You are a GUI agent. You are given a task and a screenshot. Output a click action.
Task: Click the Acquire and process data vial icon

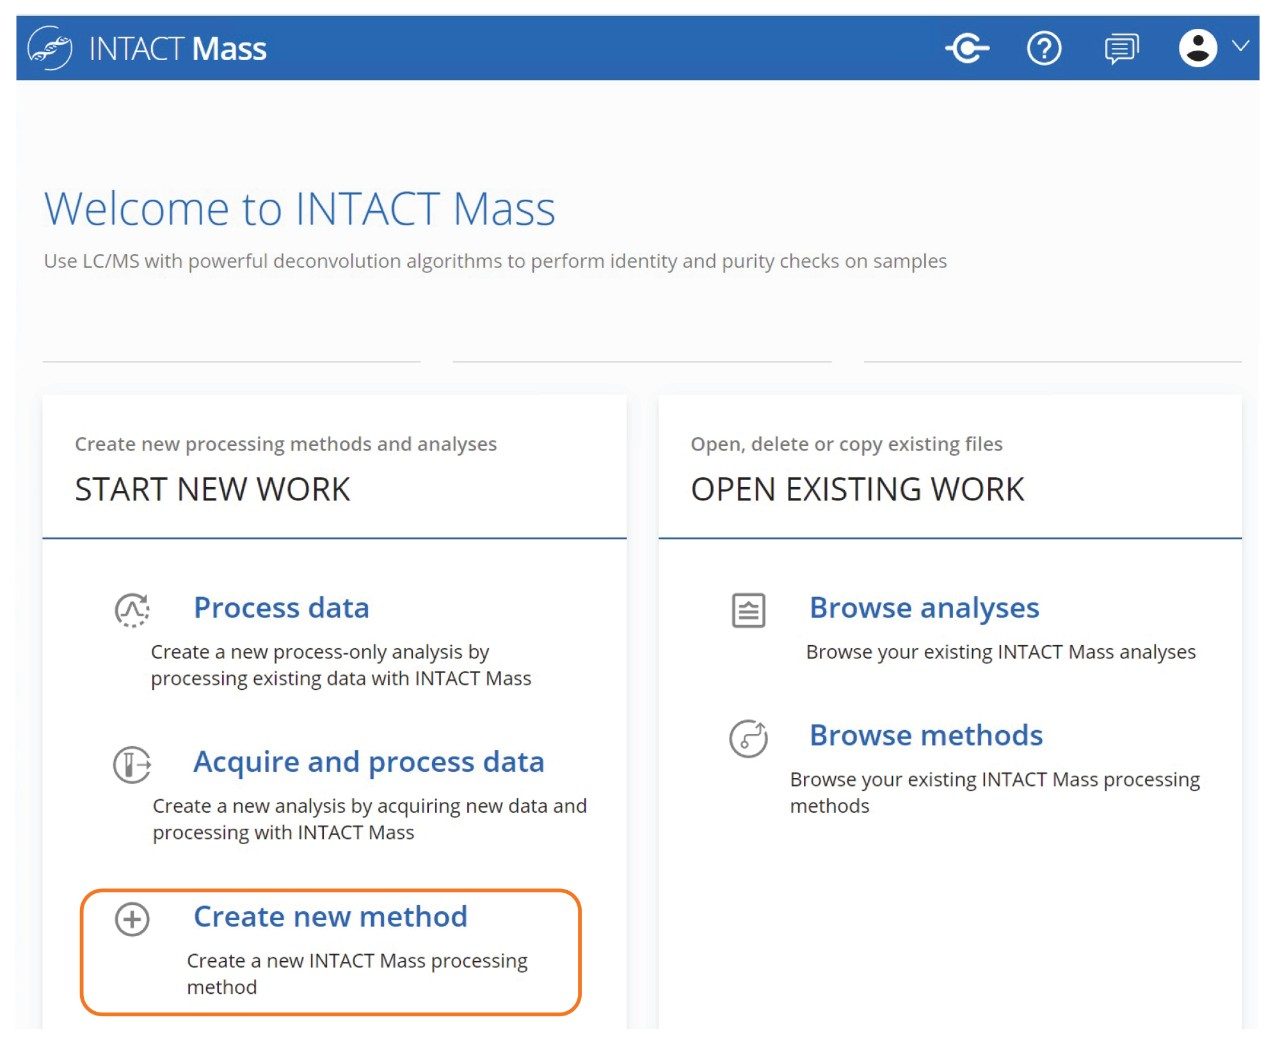click(132, 764)
